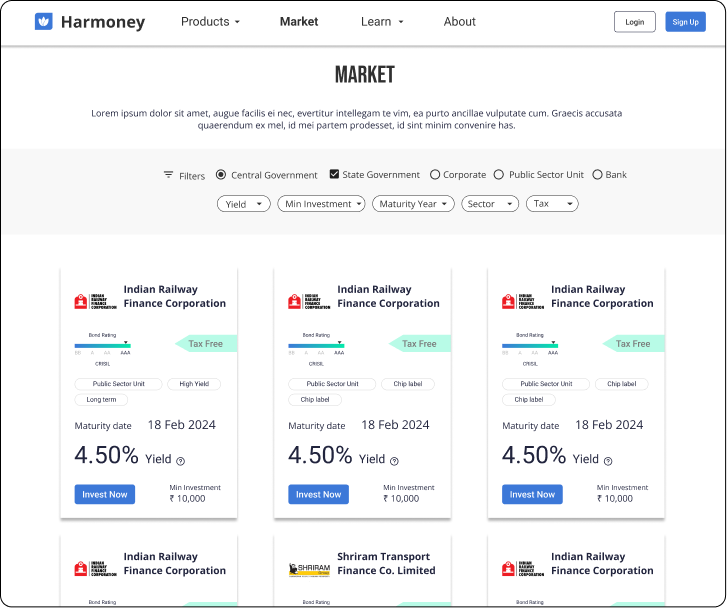Click the IRFC logo on the High Yield card
Viewport: 727px width, 608px height.
pyautogui.click(x=96, y=301)
